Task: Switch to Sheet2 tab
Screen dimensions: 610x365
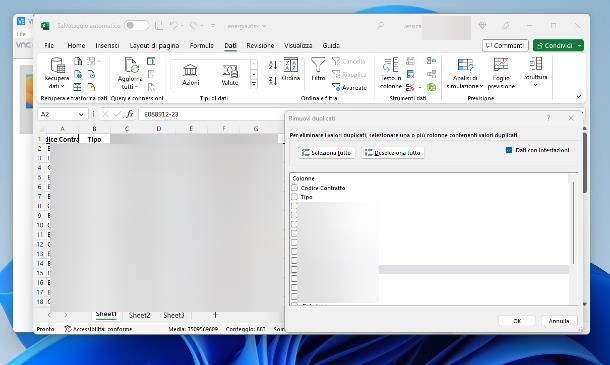Action: (139, 315)
